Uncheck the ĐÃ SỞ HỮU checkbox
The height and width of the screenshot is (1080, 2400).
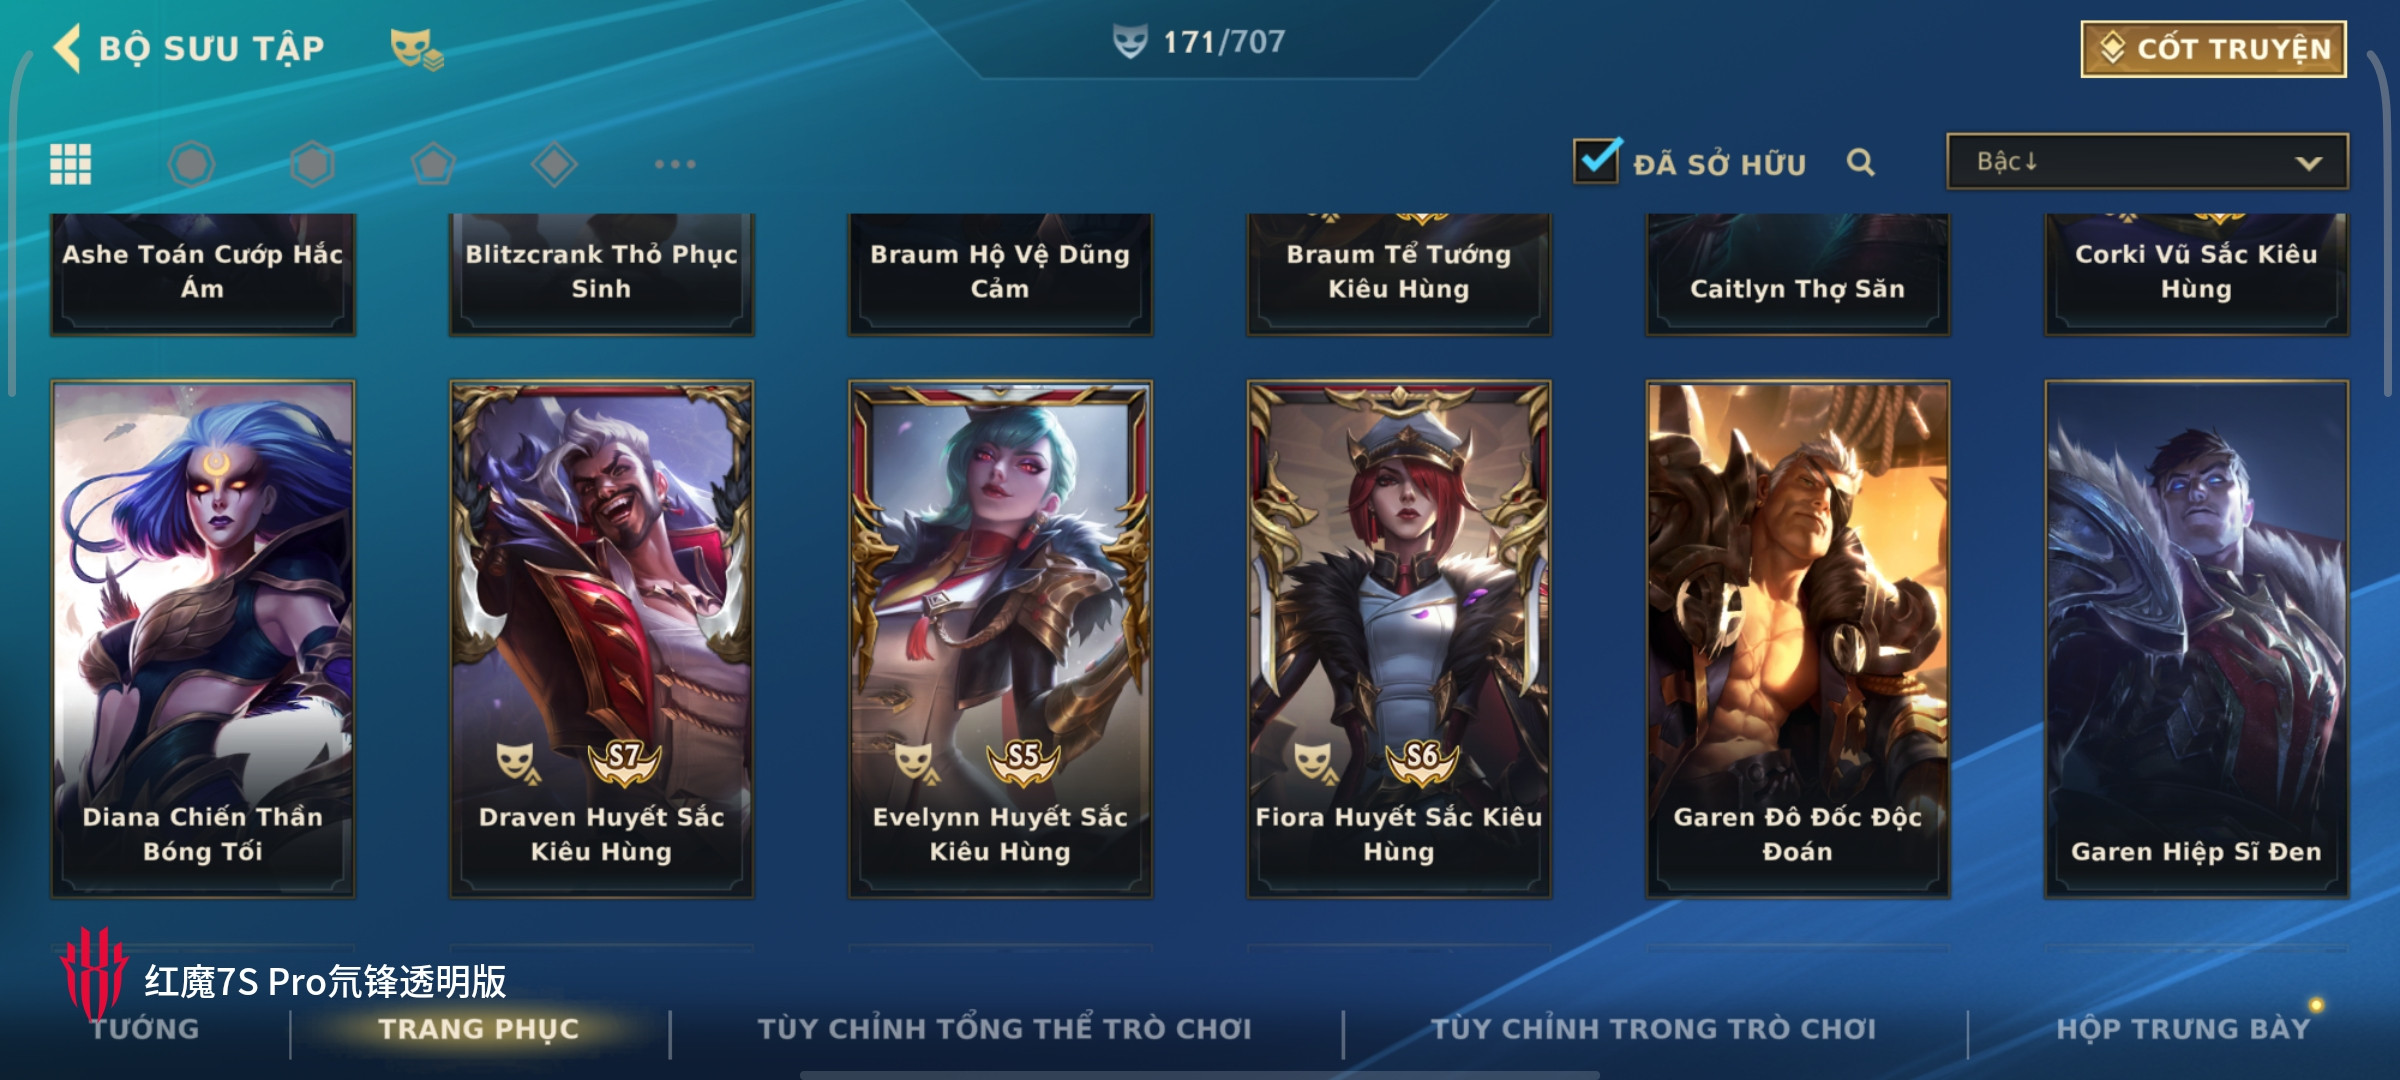coord(1597,160)
